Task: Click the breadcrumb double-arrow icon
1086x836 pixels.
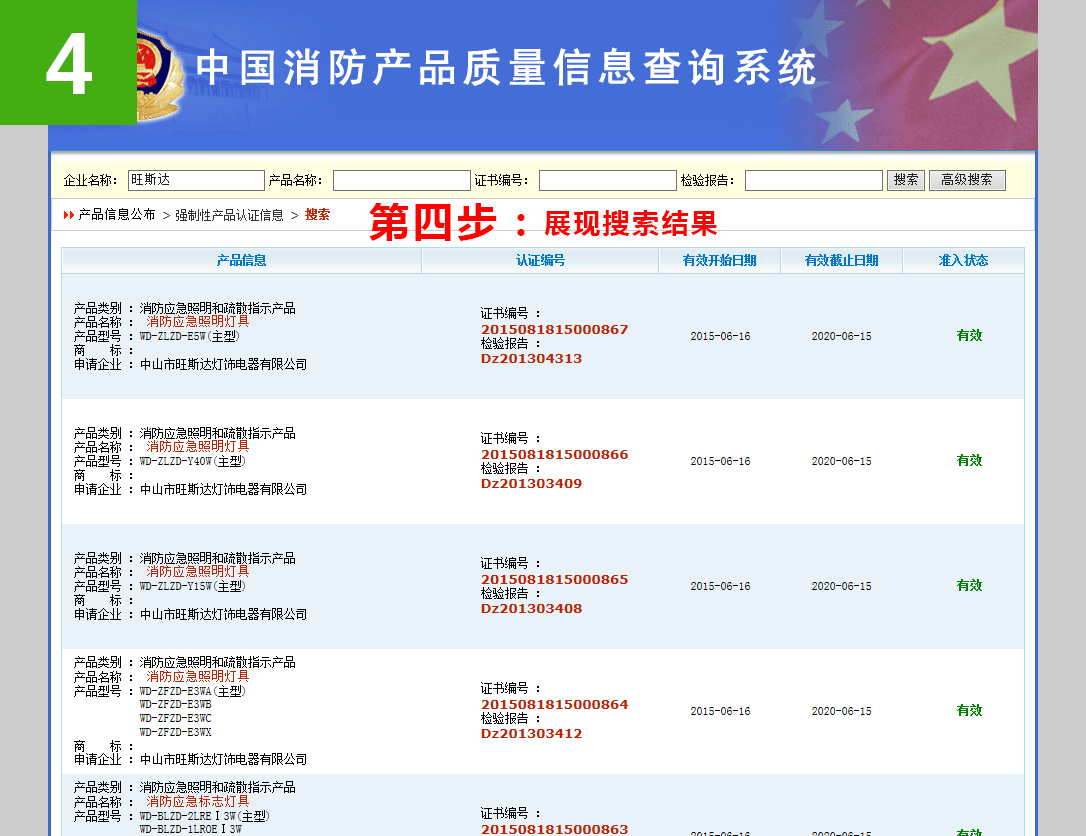Action: [x=69, y=215]
